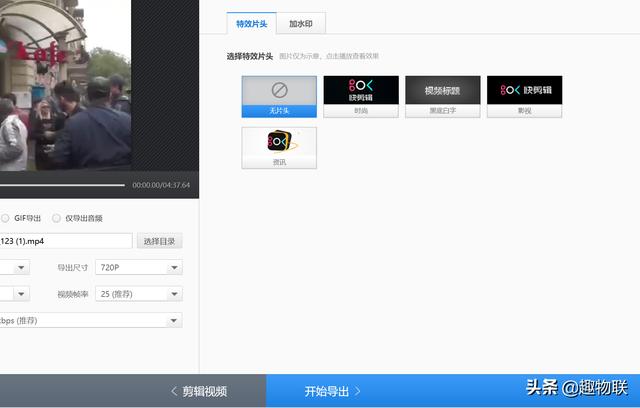This screenshot has height=408, width=640.
Task: Switch to the 加水印 tab
Action: [302, 24]
